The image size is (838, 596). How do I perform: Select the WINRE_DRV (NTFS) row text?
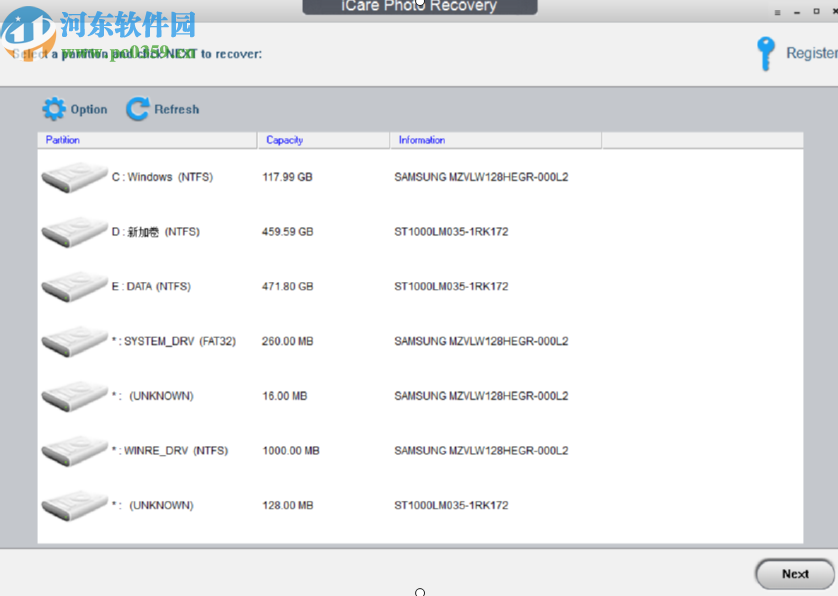coord(169,451)
